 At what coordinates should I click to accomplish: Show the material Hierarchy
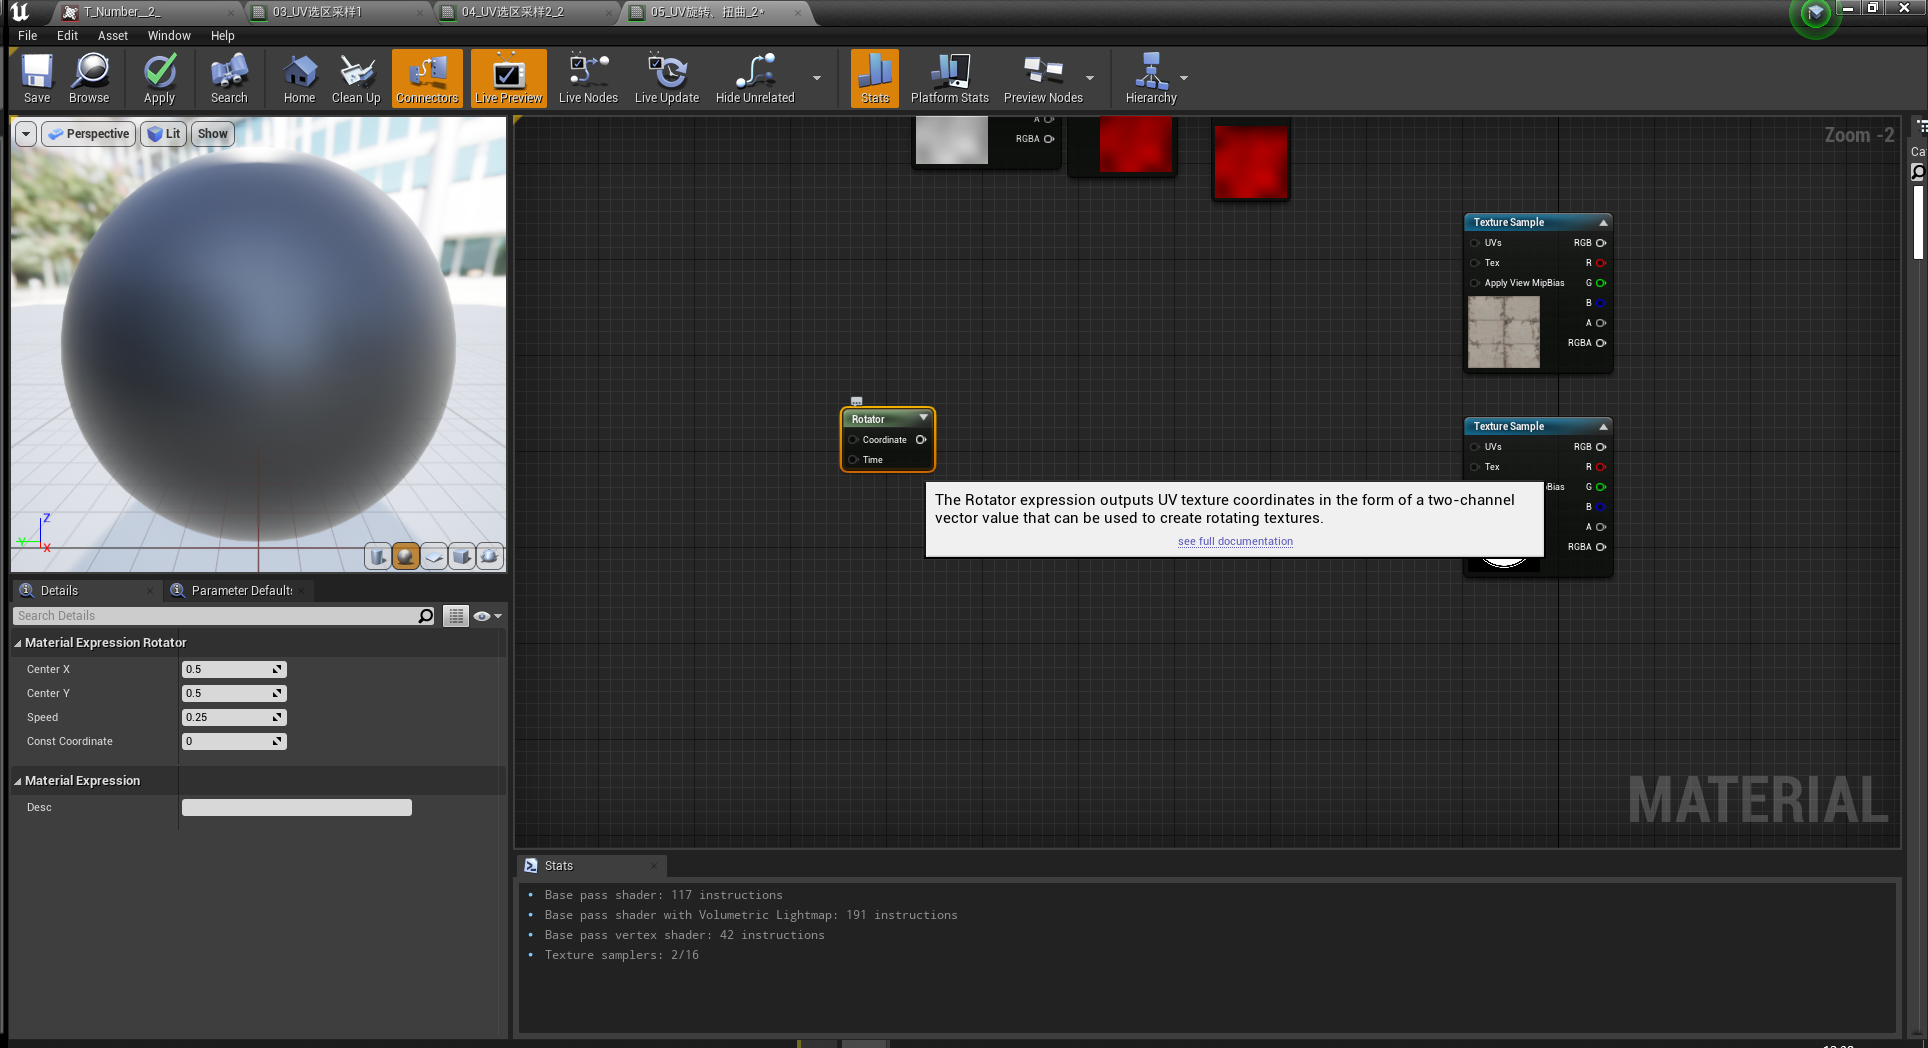[x=1151, y=78]
